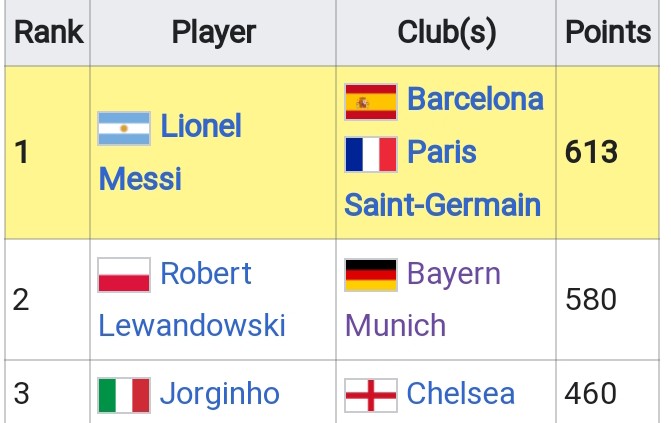Select the Club(s) column header
Viewport: 671px width, 423px height.
[446, 33]
